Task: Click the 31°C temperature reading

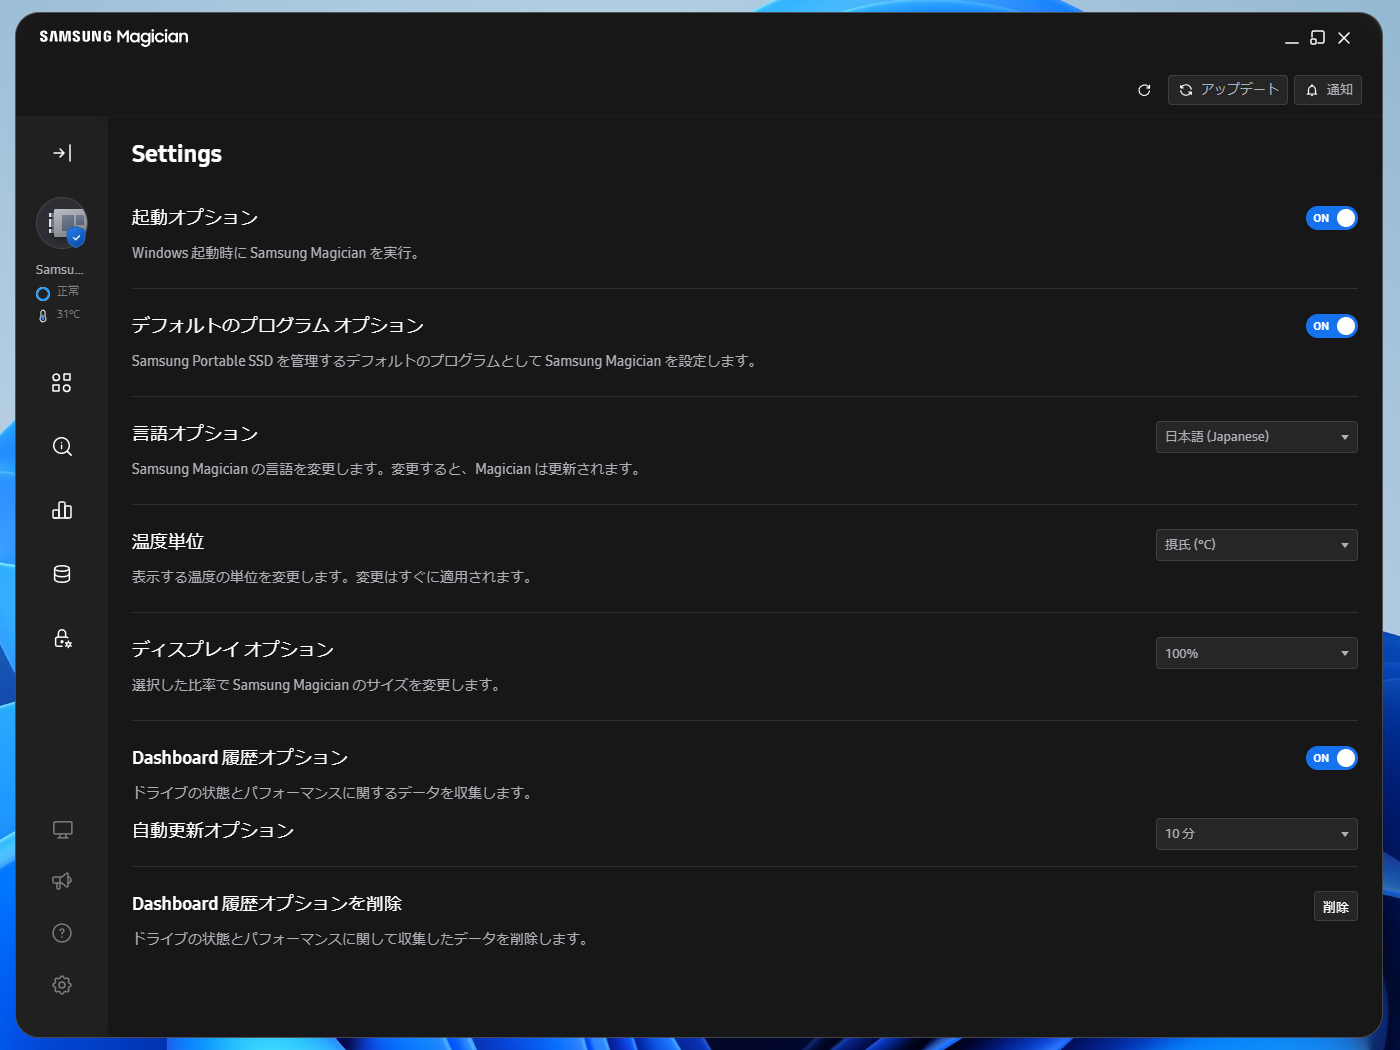Action: 68,315
